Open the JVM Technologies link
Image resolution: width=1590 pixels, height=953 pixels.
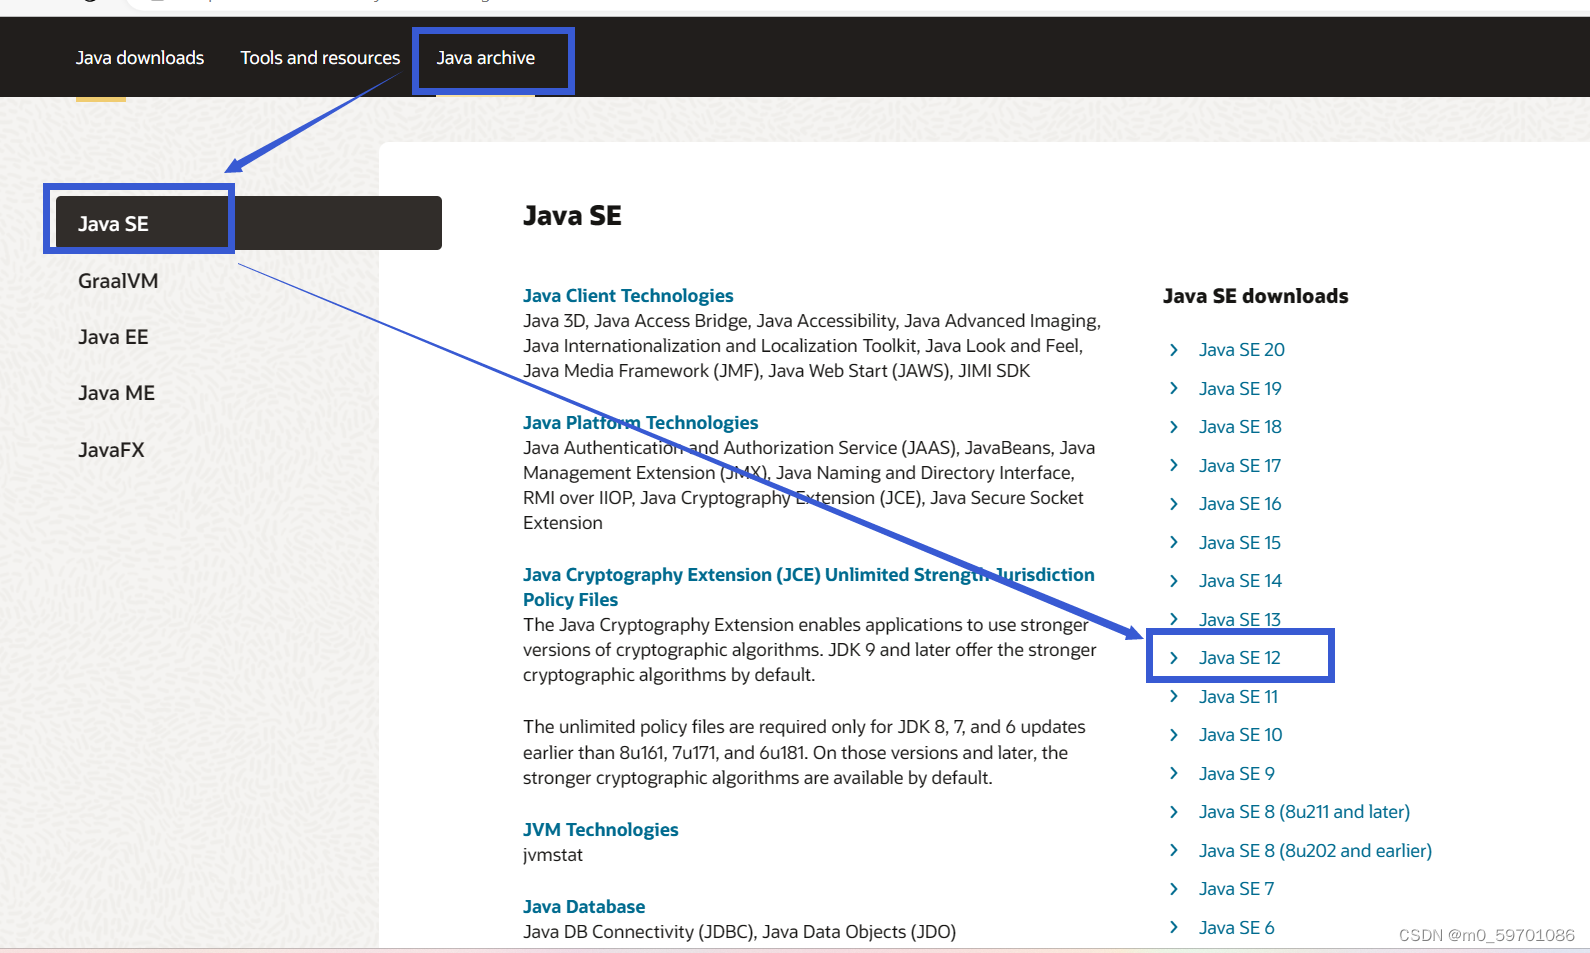click(600, 830)
